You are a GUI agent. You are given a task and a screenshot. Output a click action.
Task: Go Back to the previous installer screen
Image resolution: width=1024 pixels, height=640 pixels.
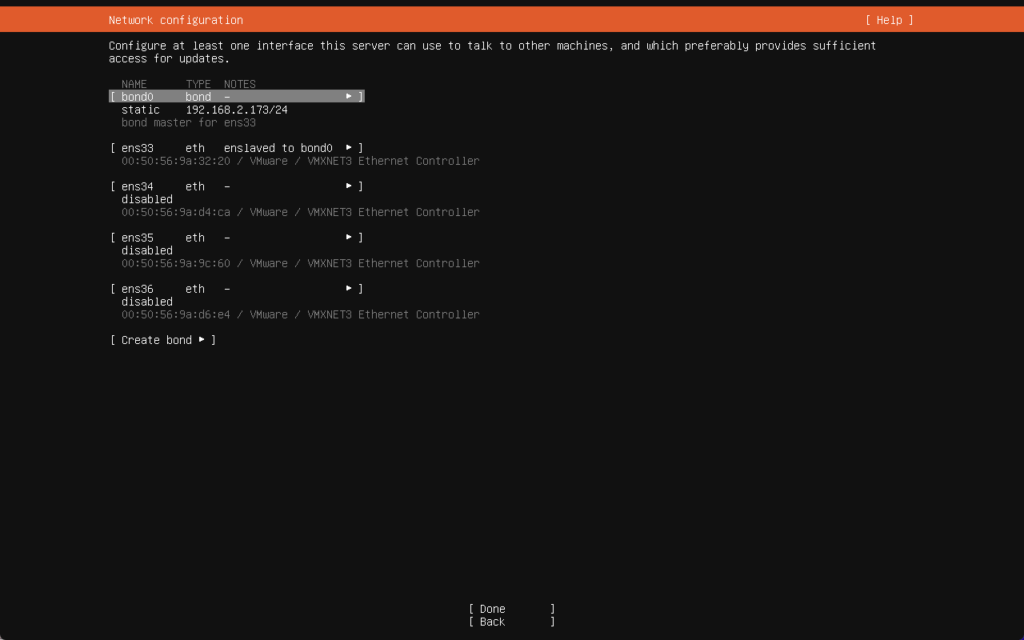point(511,622)
